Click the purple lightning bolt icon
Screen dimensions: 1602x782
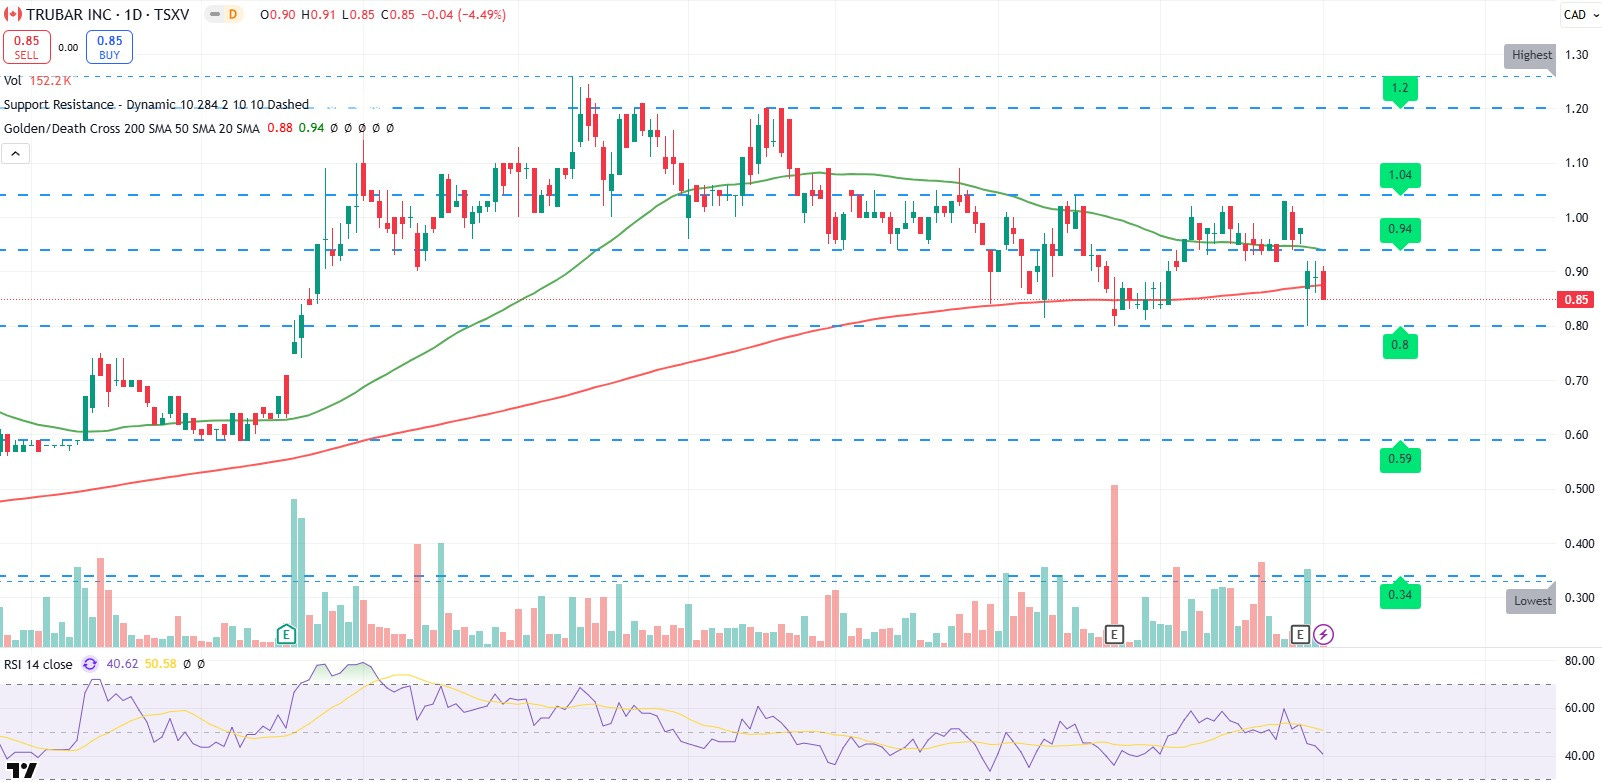[x=1323, y=634]
